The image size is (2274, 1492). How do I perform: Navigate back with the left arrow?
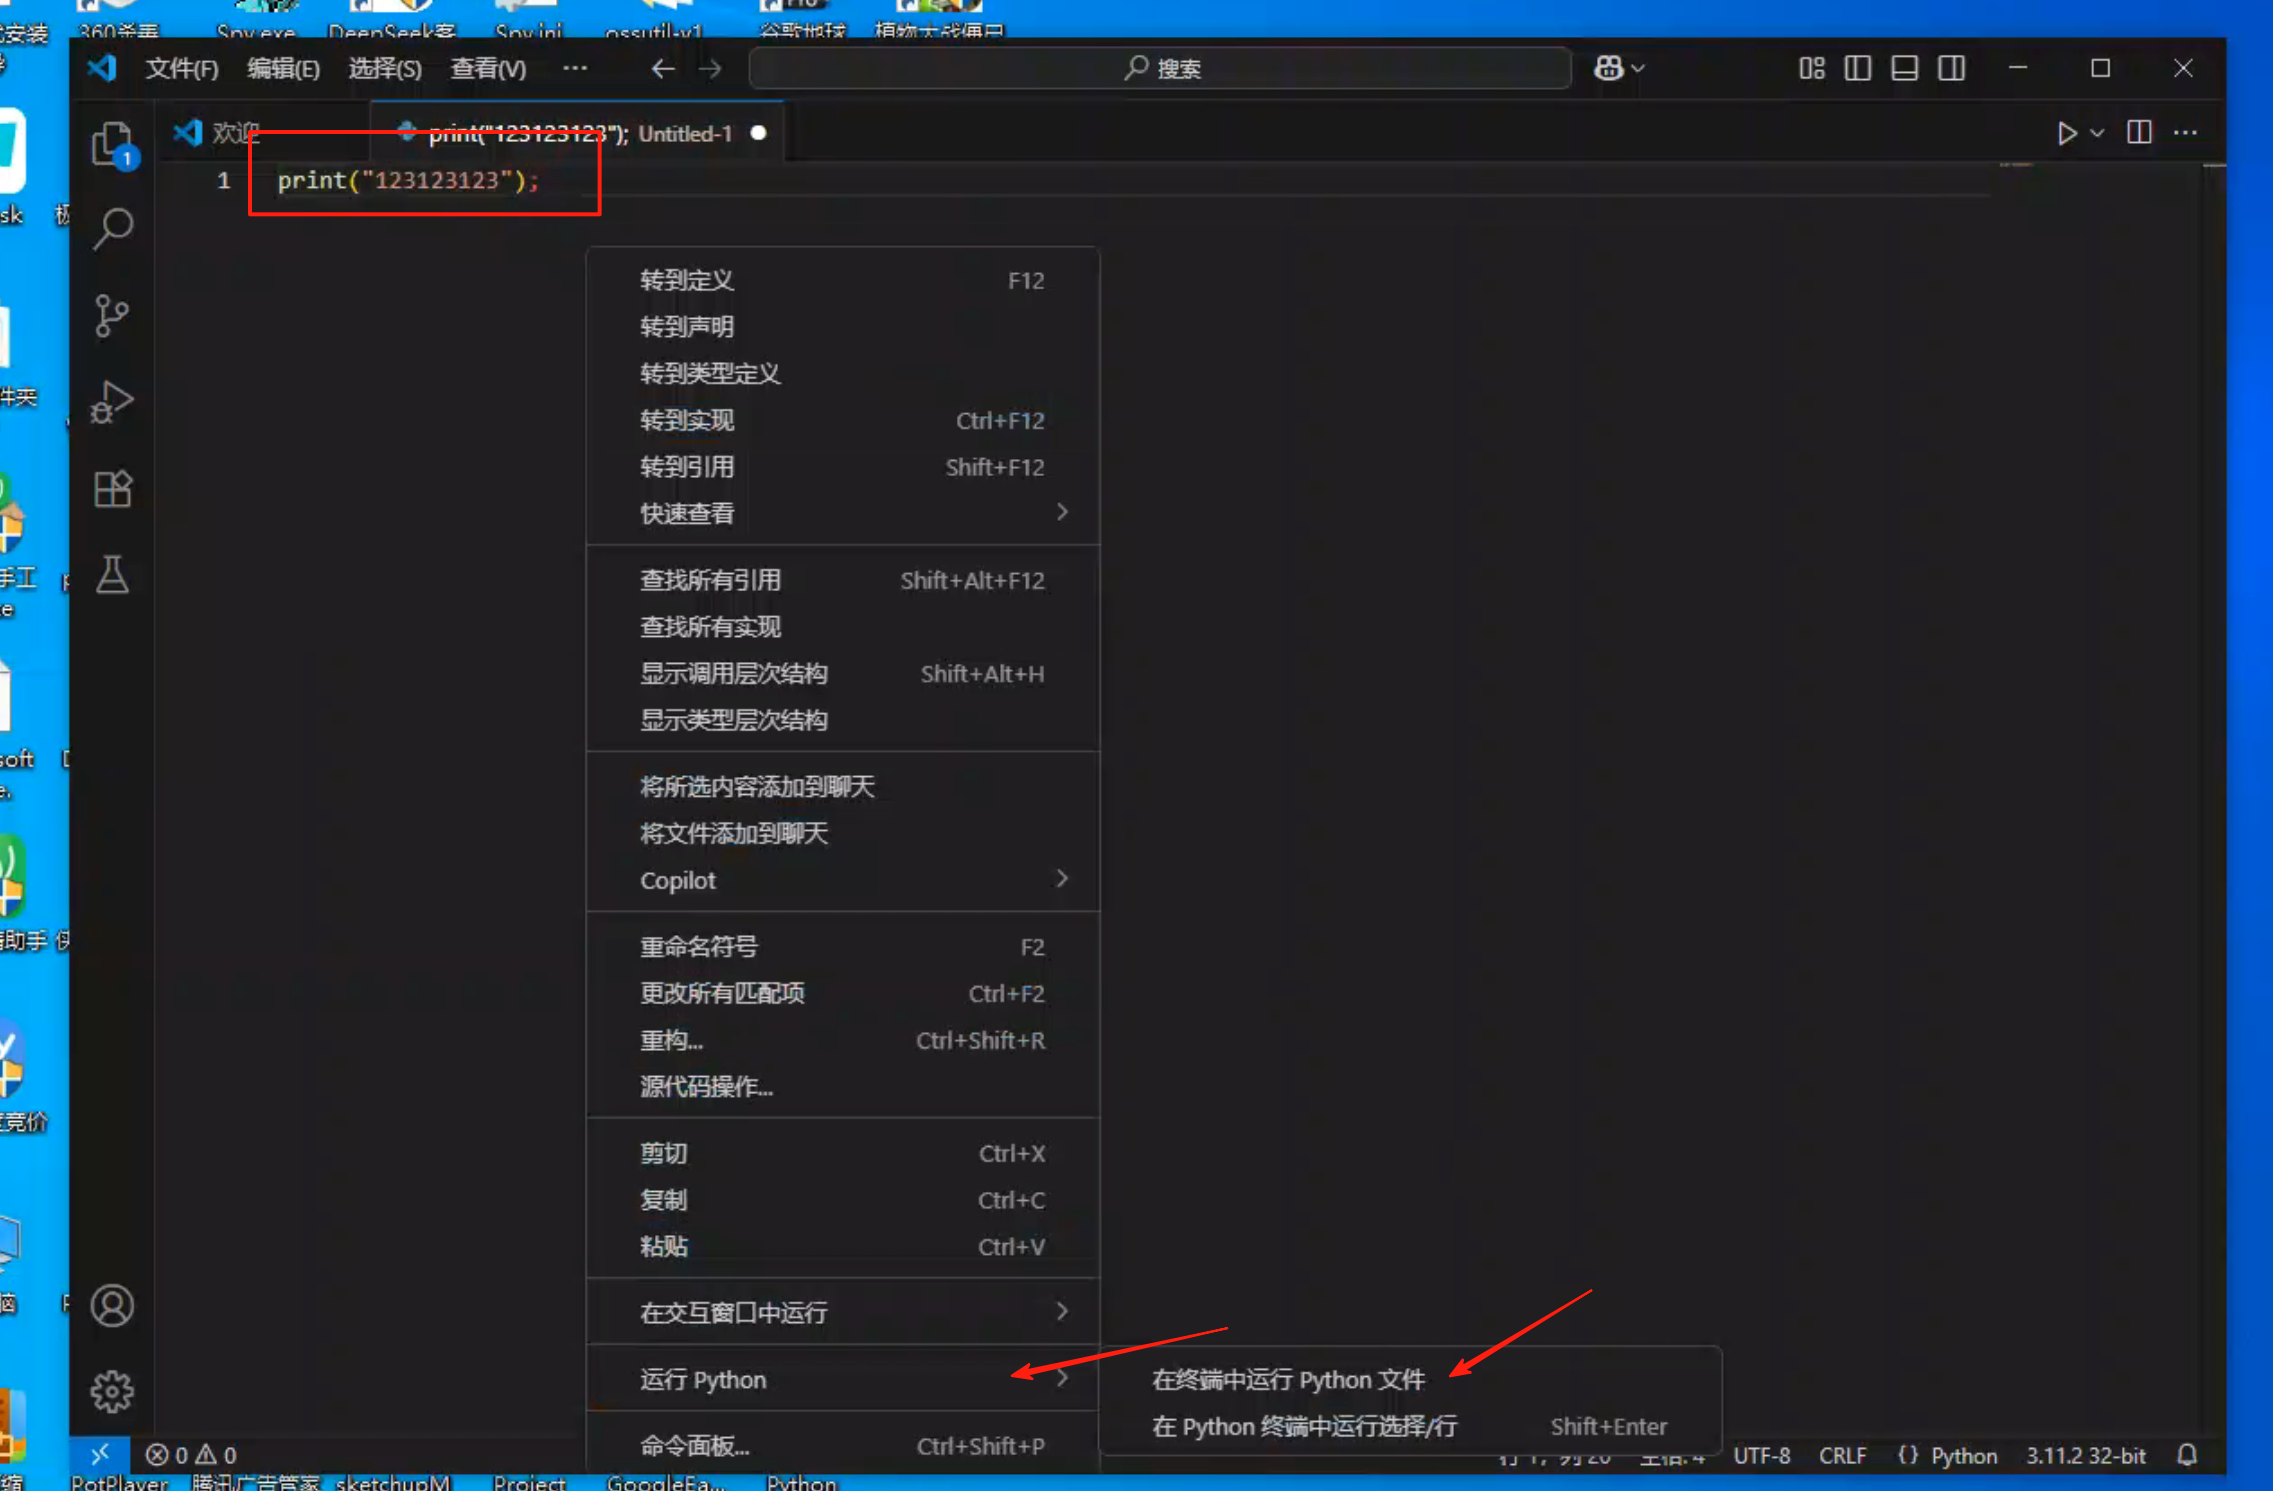tap(663, 68)
